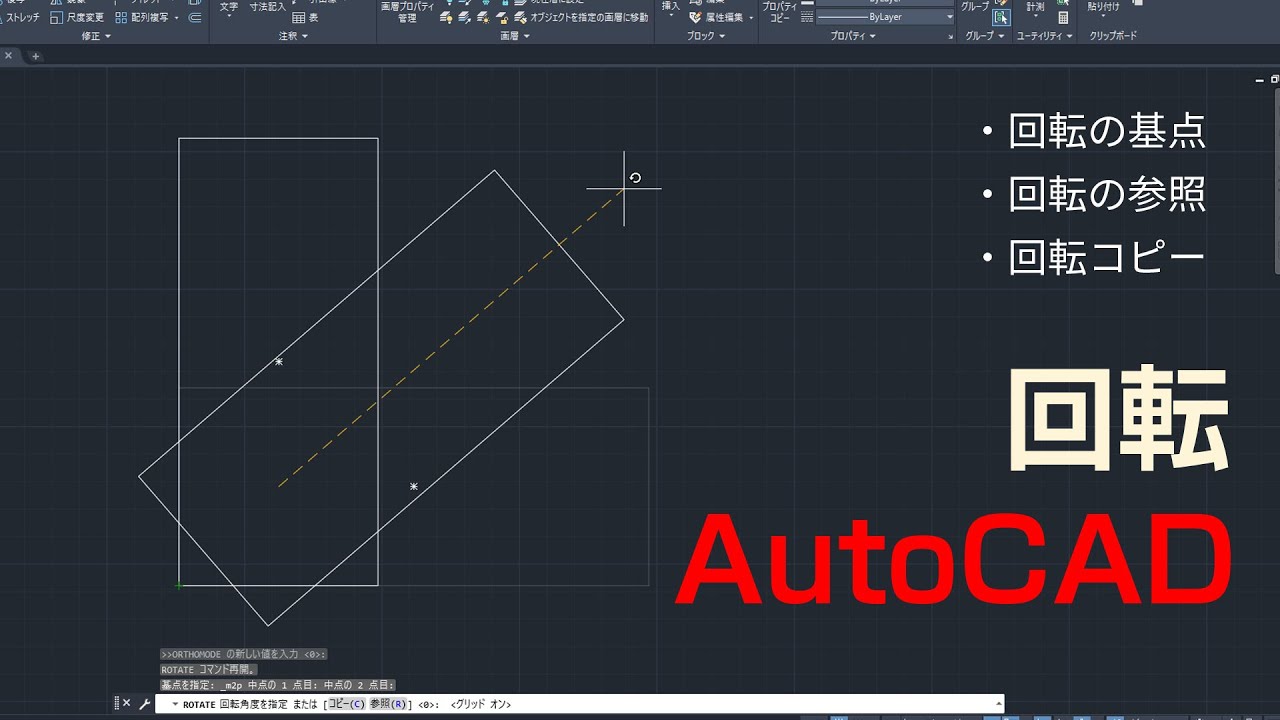Click the '基点を指定: _m2p' history line
The width and height of the screenshot is (1280, 720).
click(x=278, y=685)
